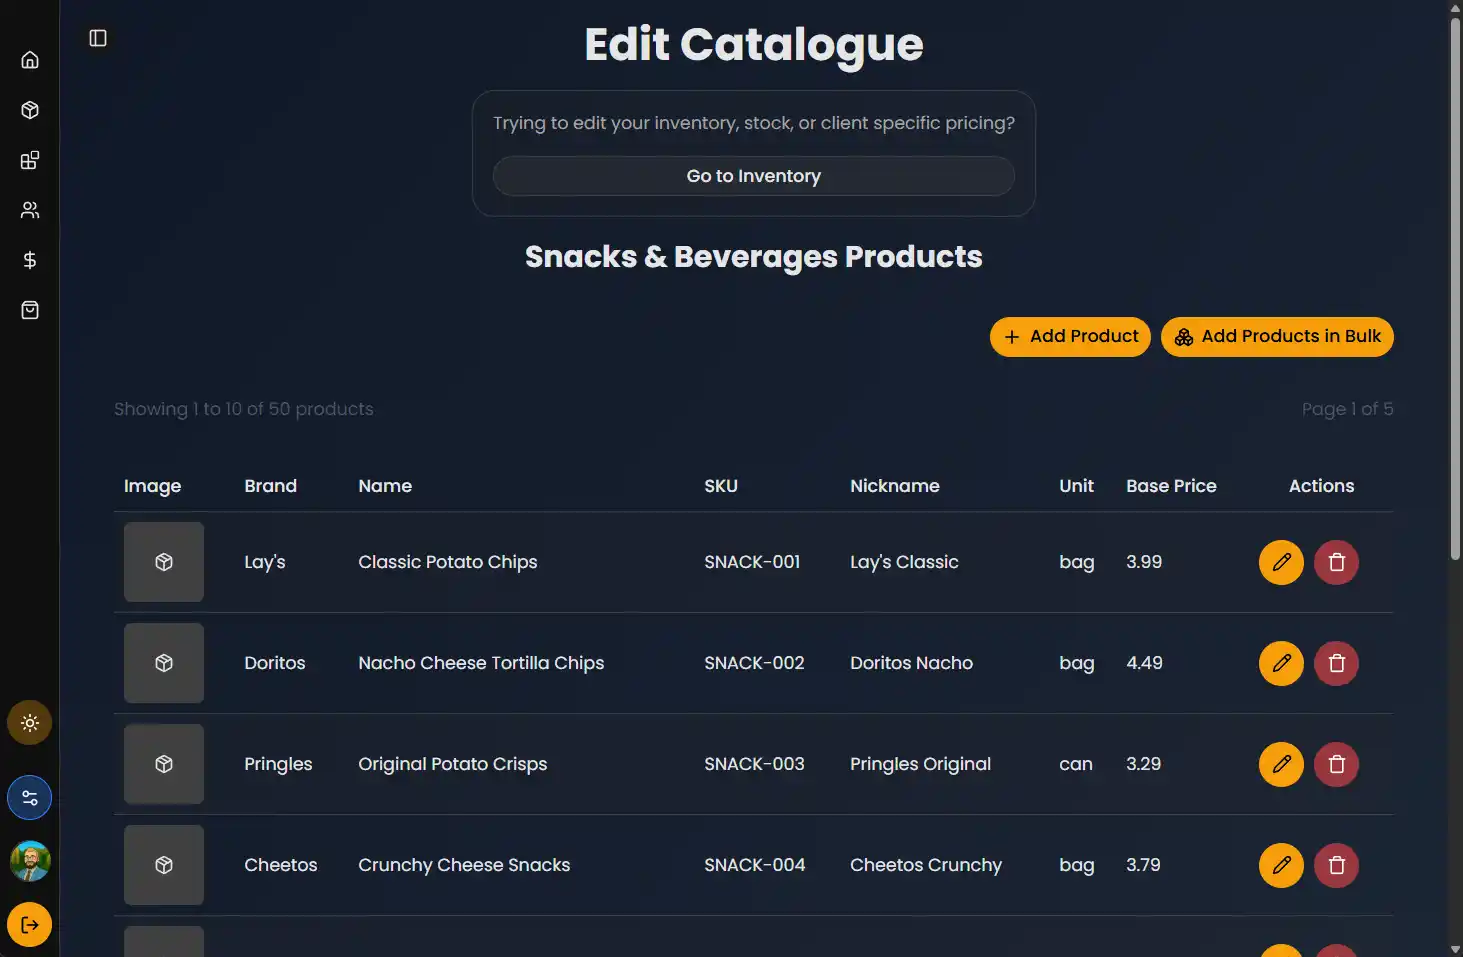Open the box/products icon in sidebar
The width and height of the screenshot is (1463, 957).
30,110
